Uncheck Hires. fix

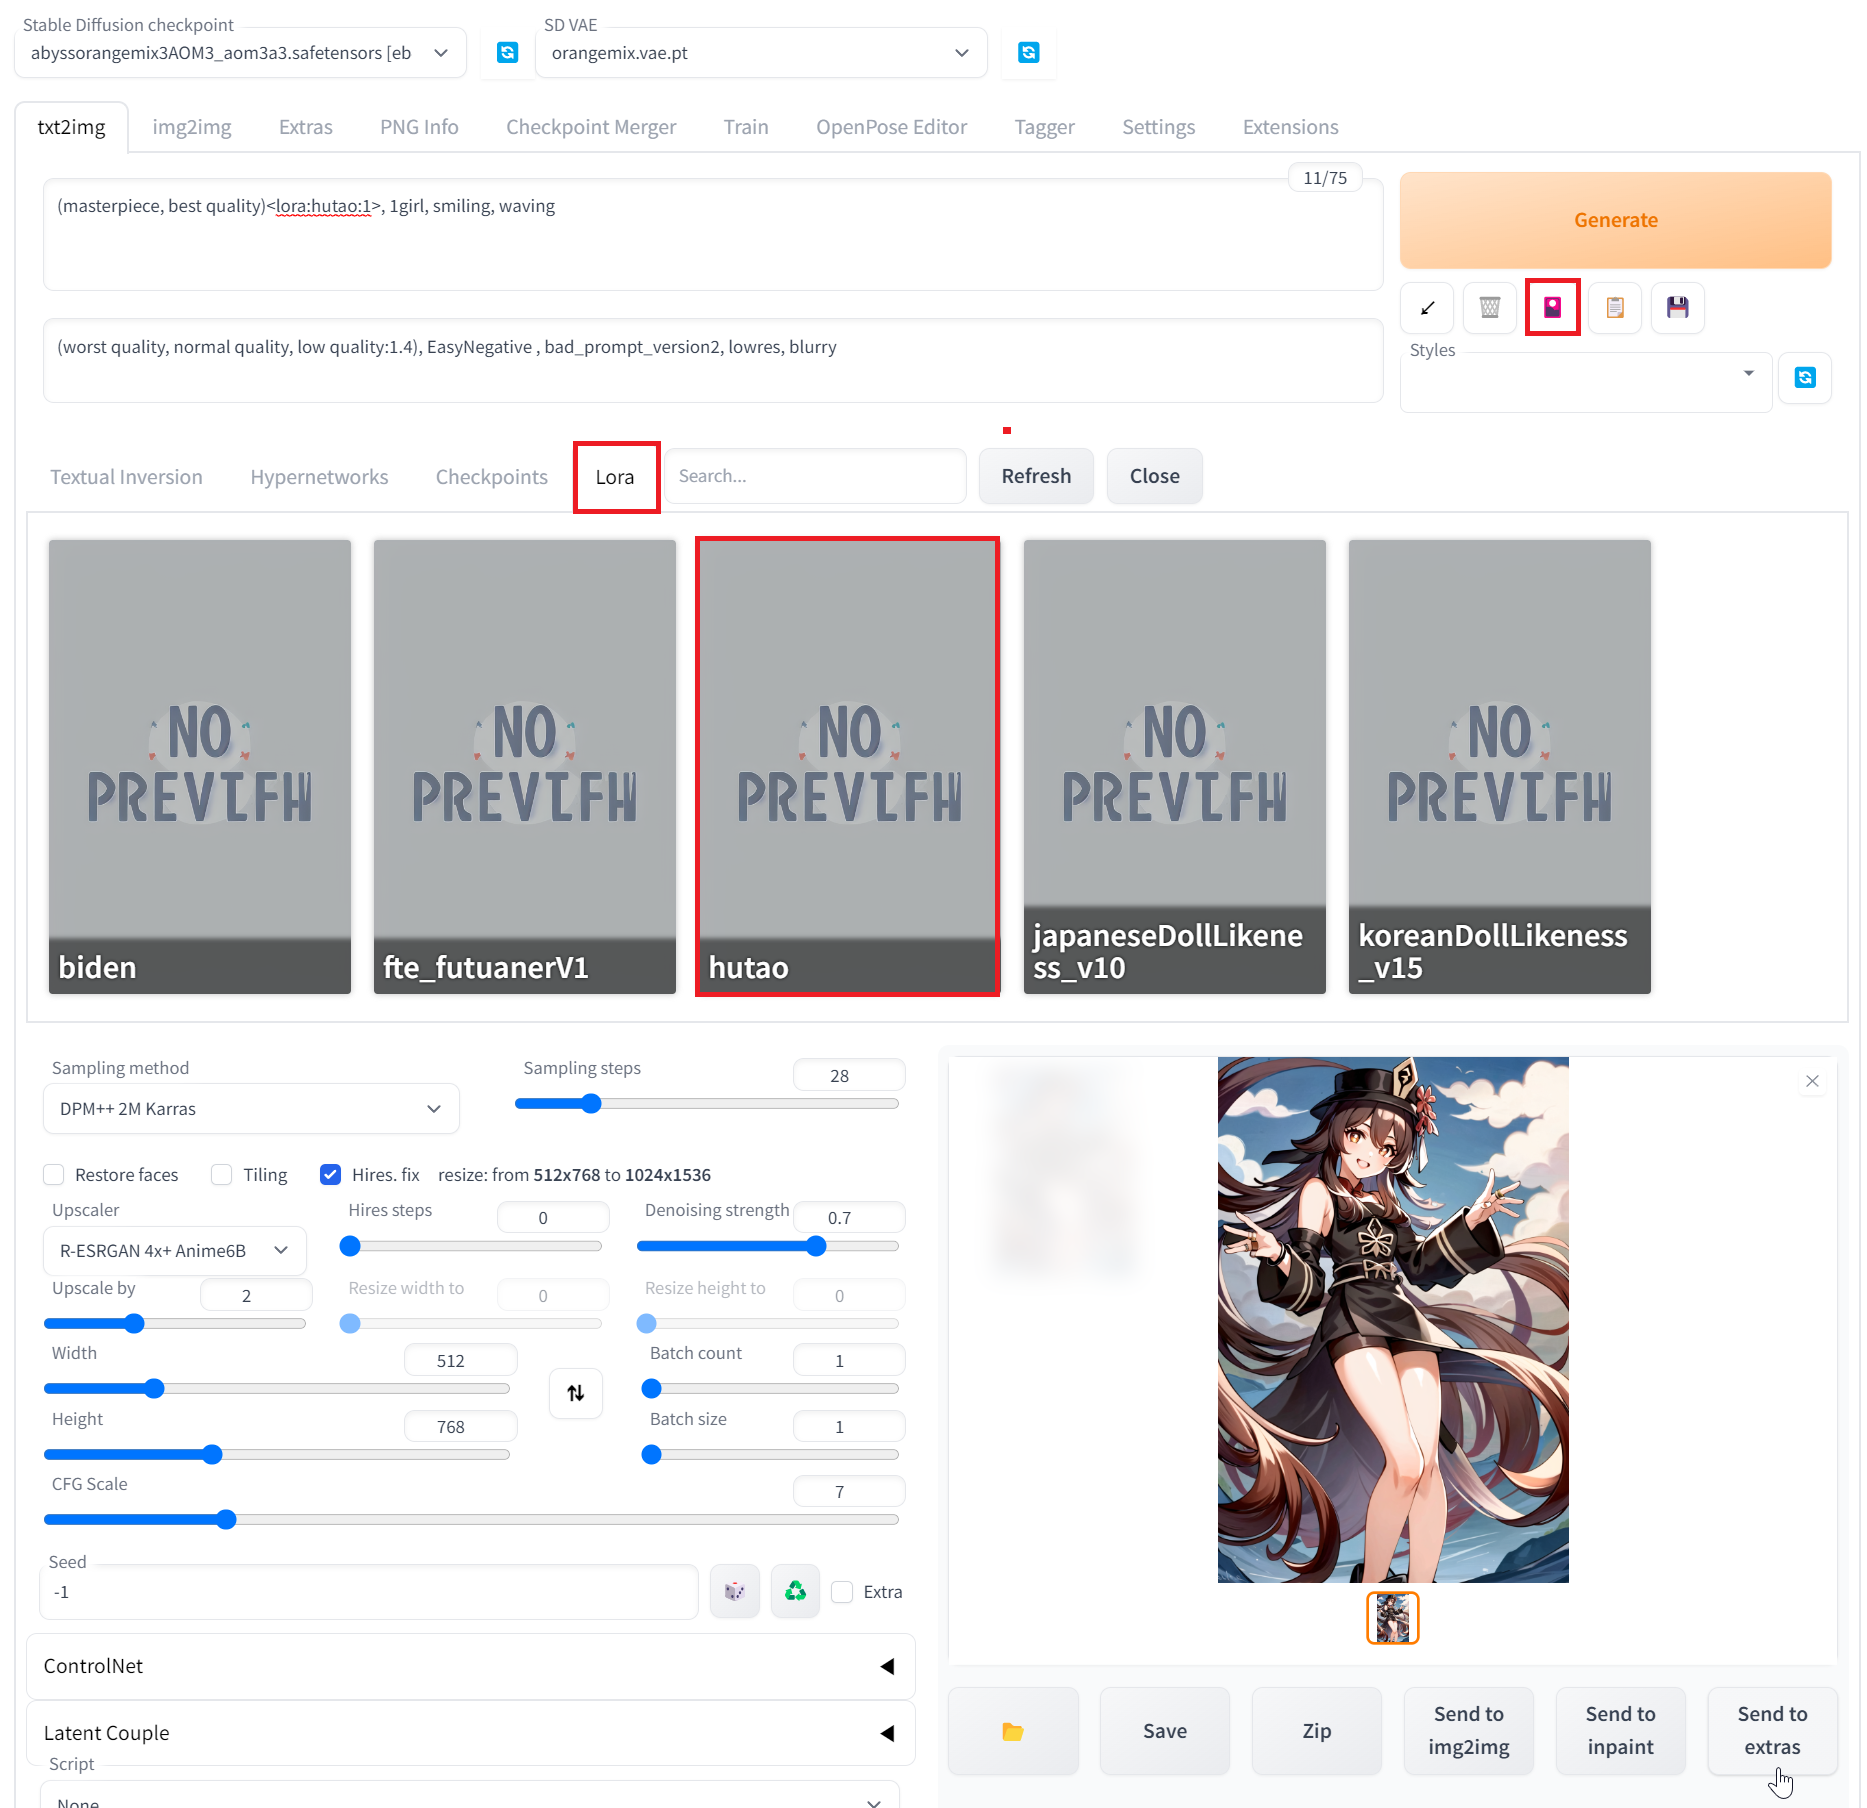pyautogui.click(x=330, y=1174)
